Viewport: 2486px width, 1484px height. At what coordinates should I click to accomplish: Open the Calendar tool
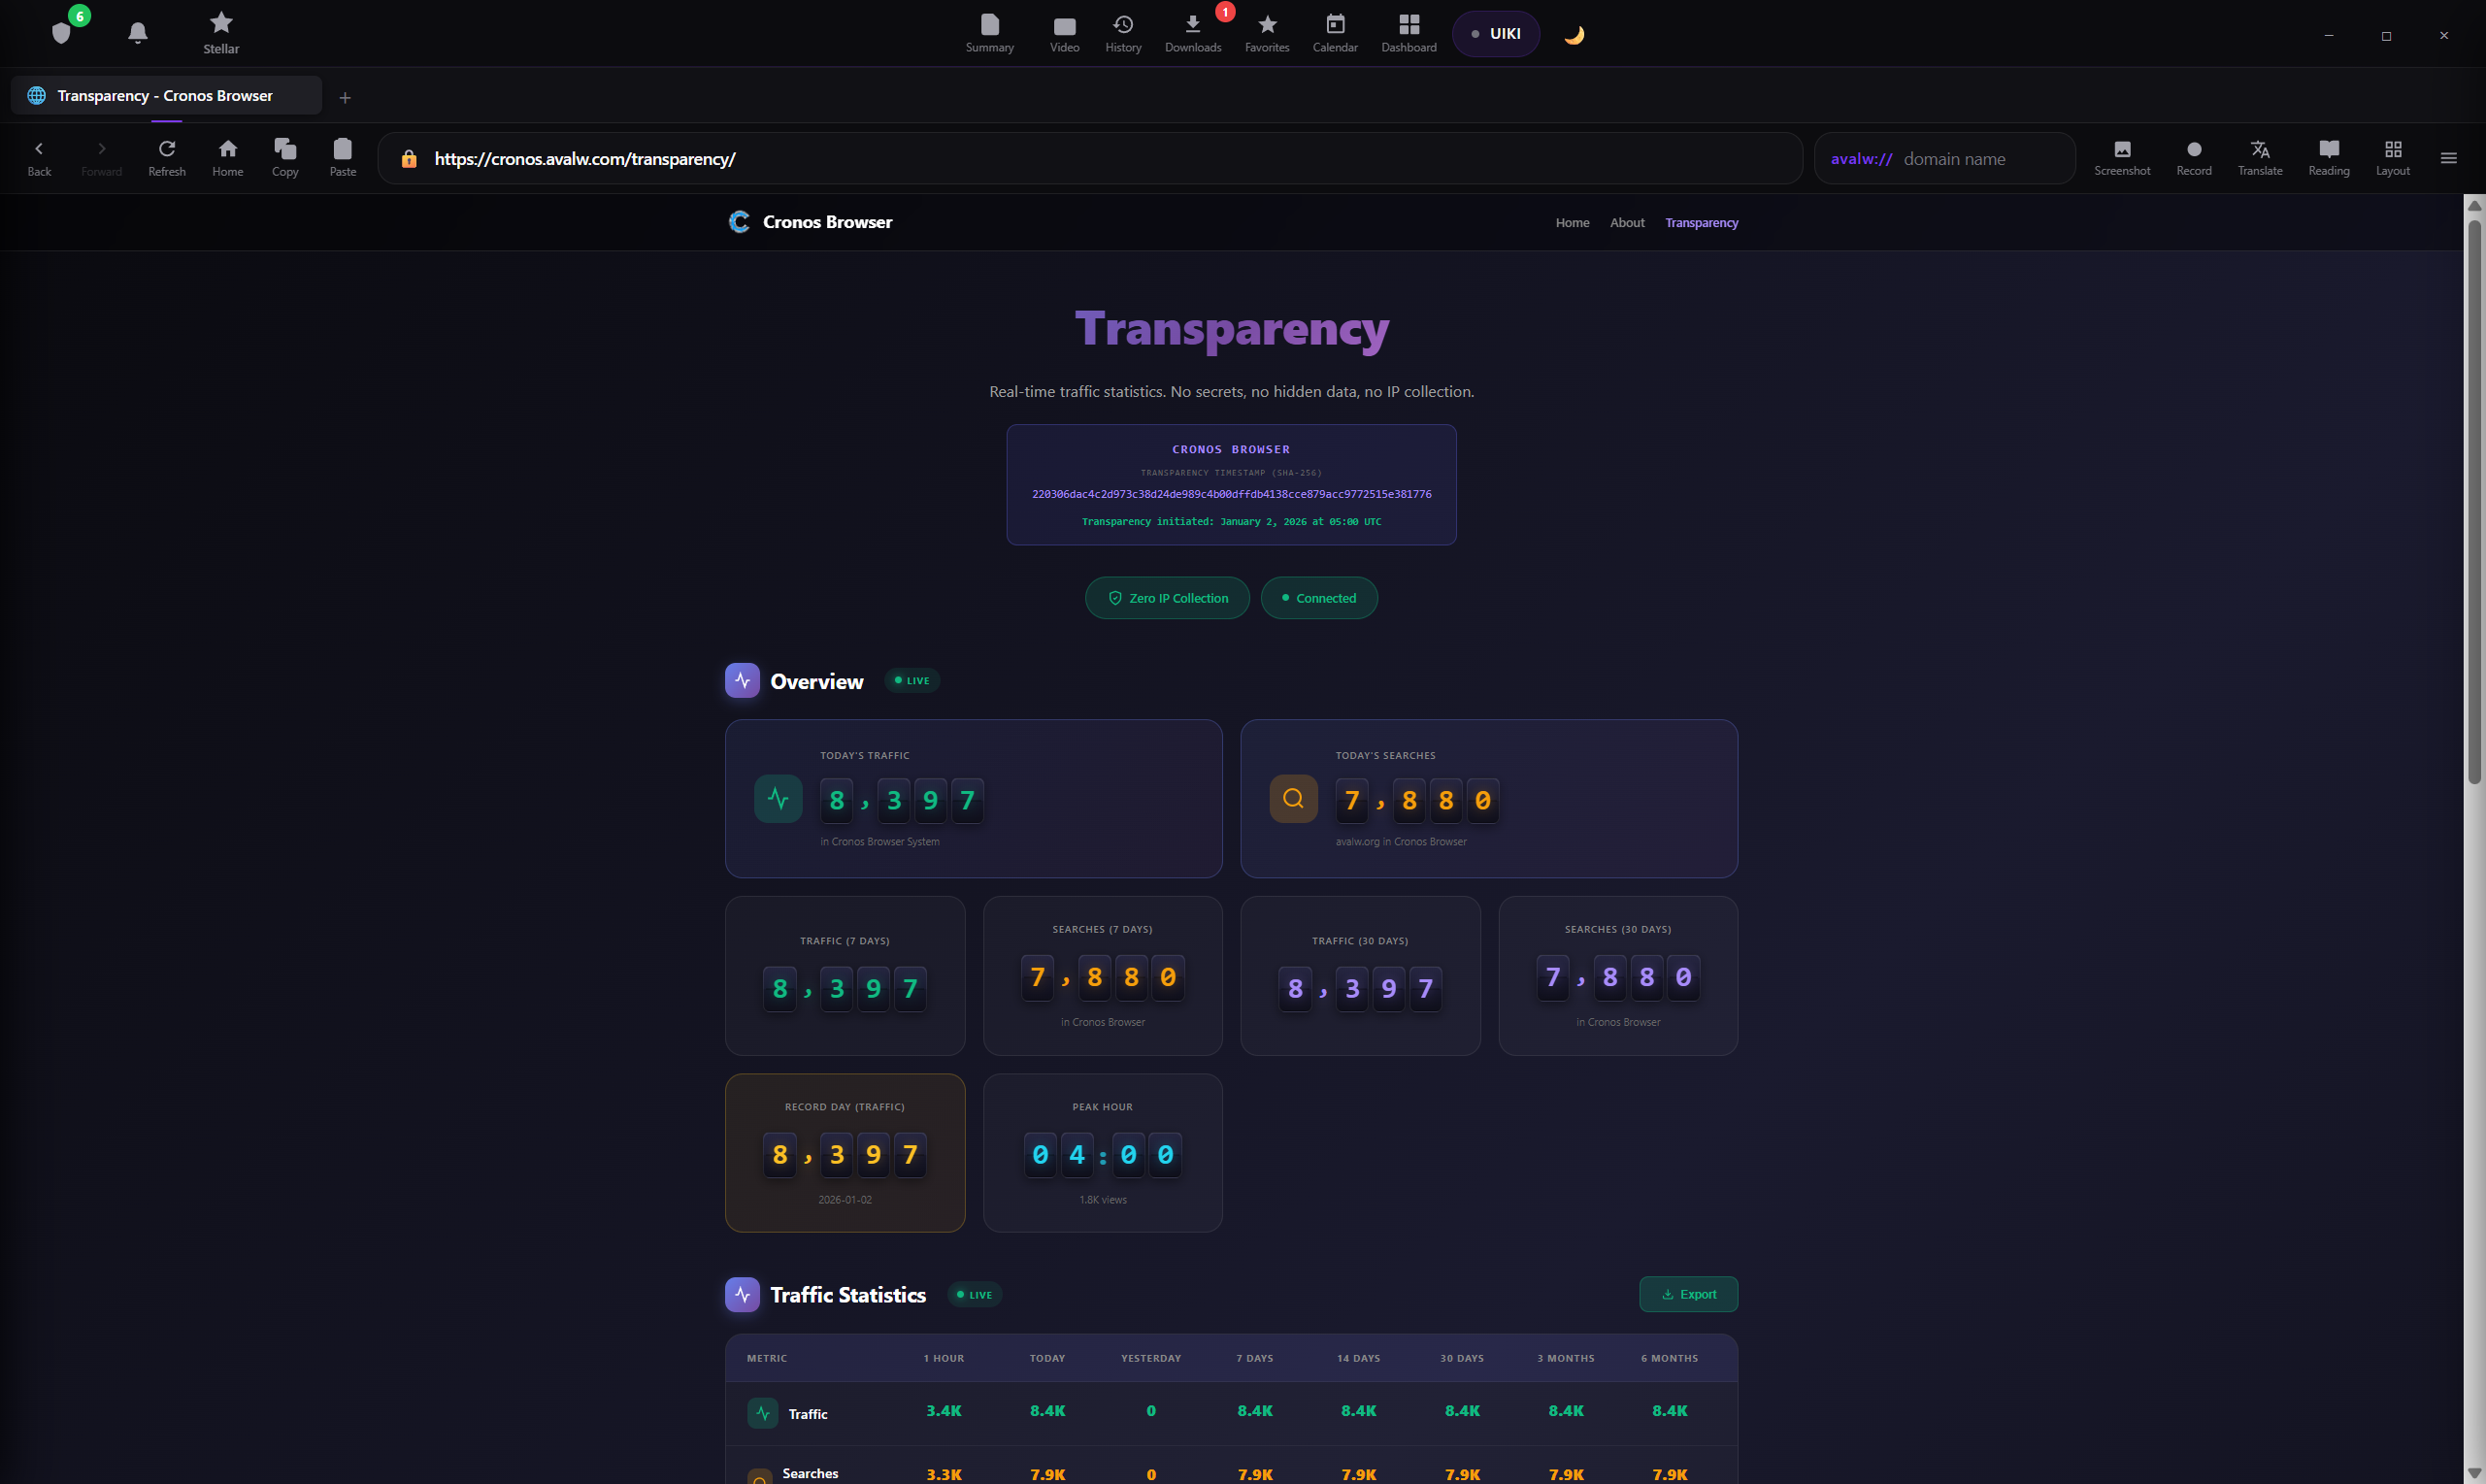click(1335, 32)
